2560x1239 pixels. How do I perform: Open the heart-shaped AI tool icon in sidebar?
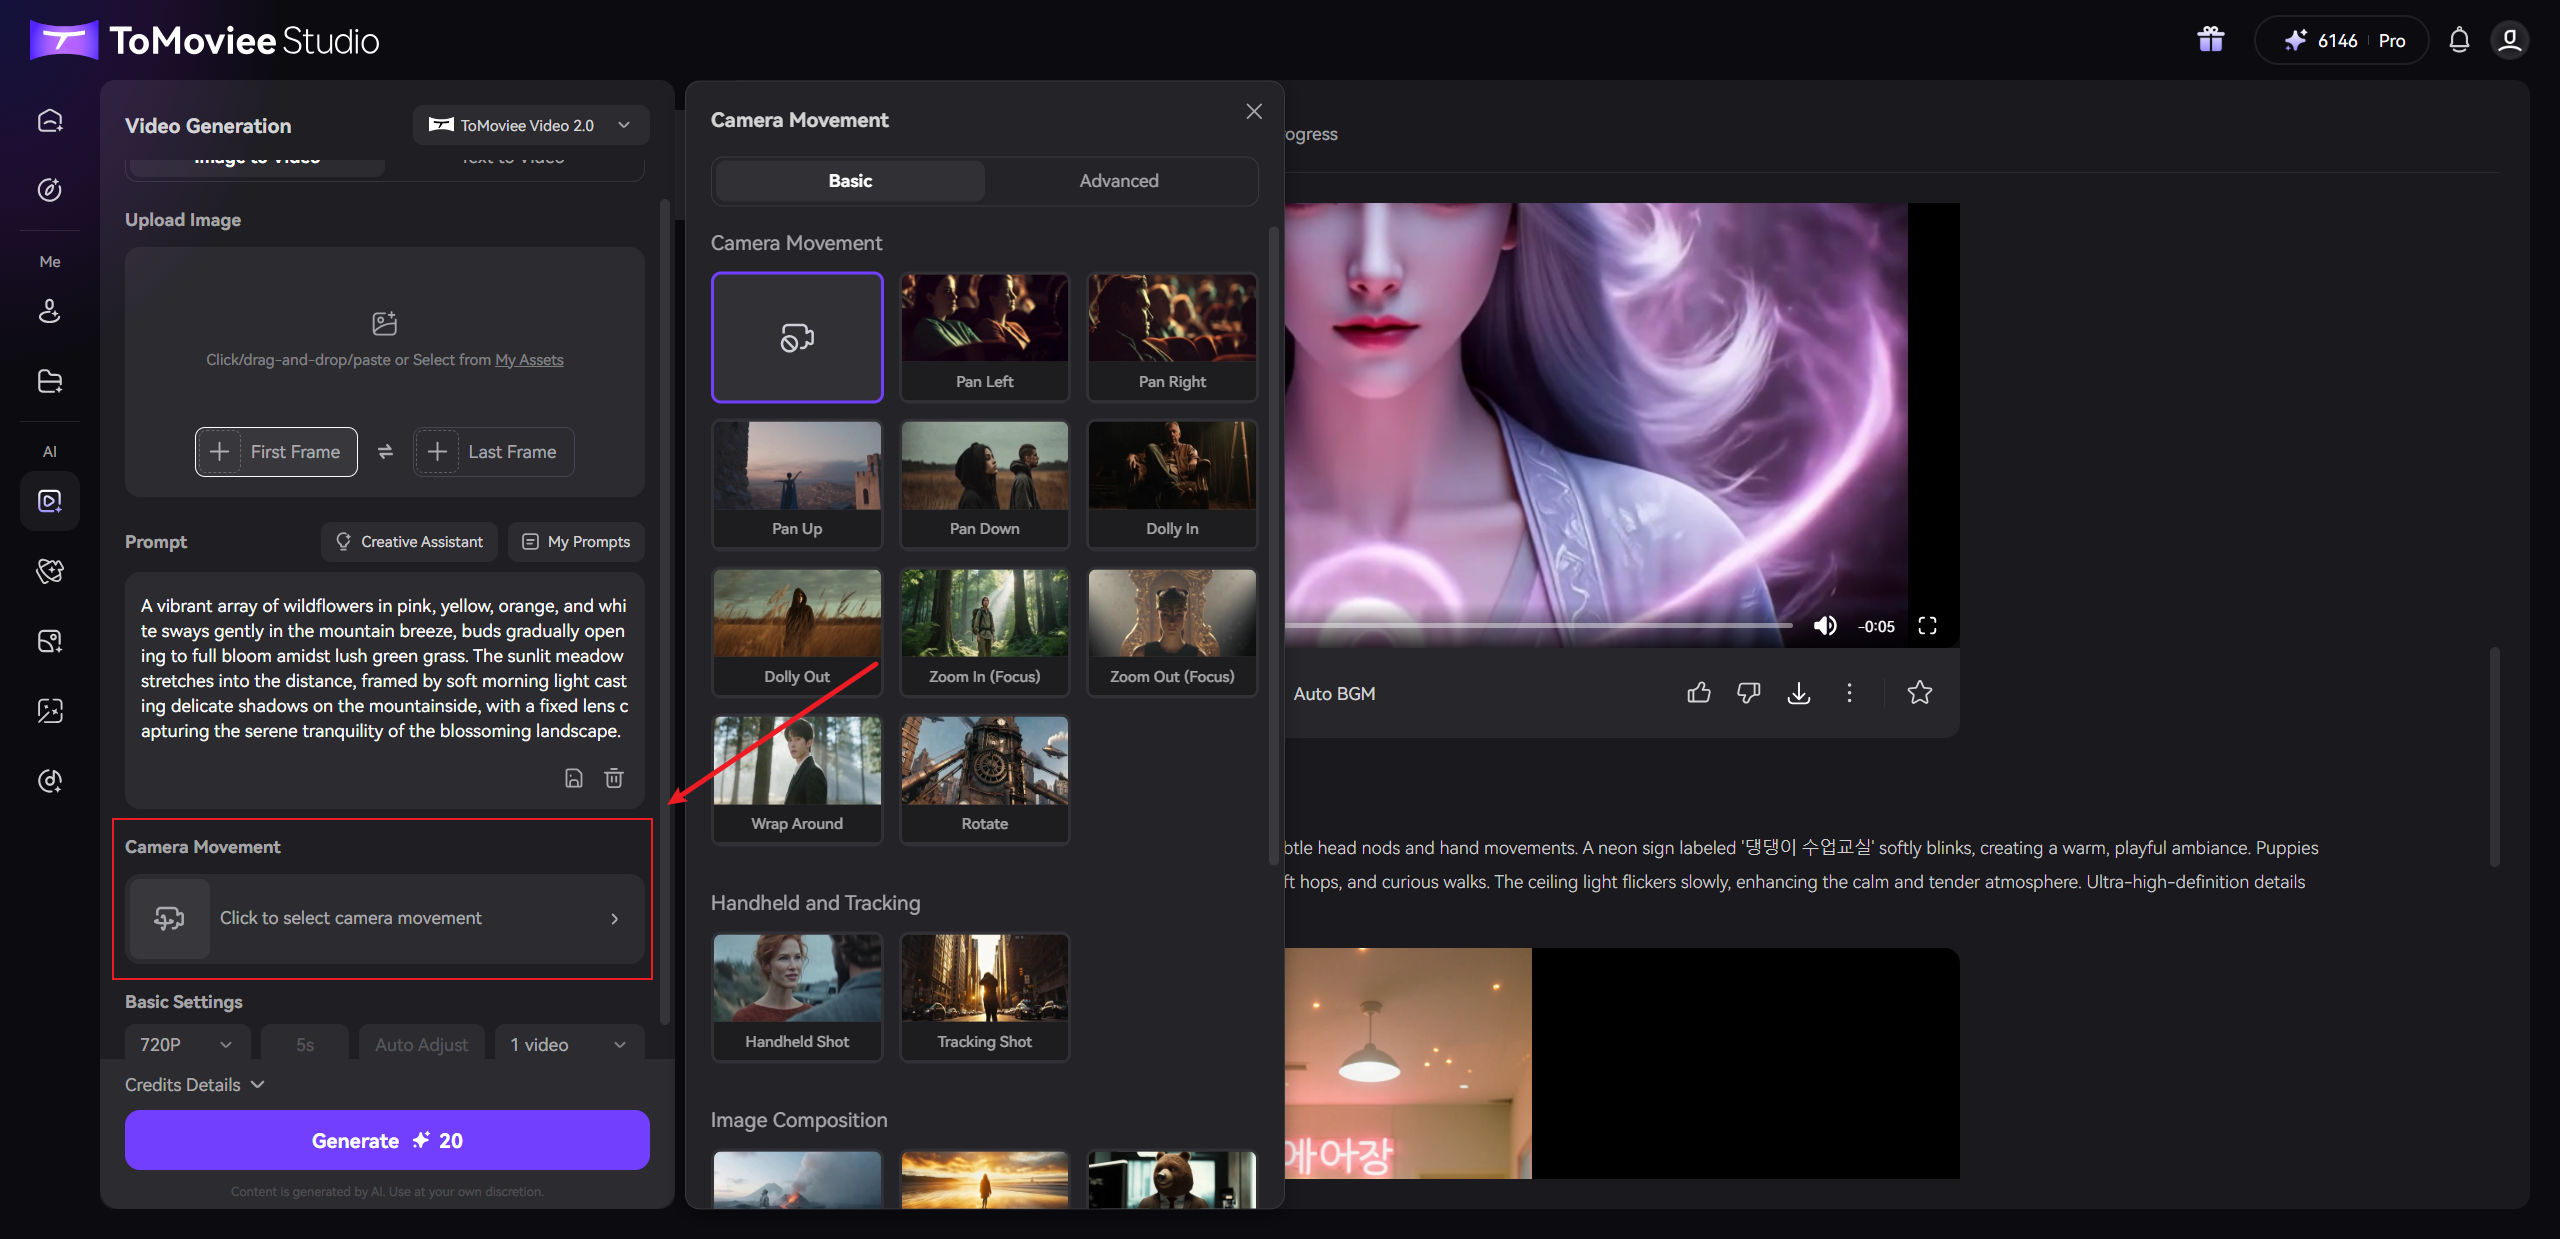click(50, 571)
